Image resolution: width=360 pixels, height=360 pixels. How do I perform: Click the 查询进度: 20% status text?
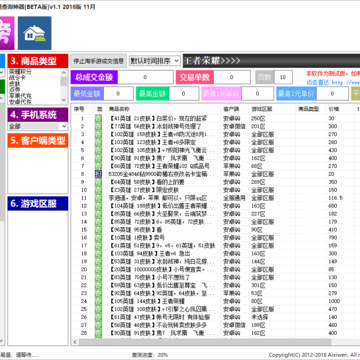(150, 355)
